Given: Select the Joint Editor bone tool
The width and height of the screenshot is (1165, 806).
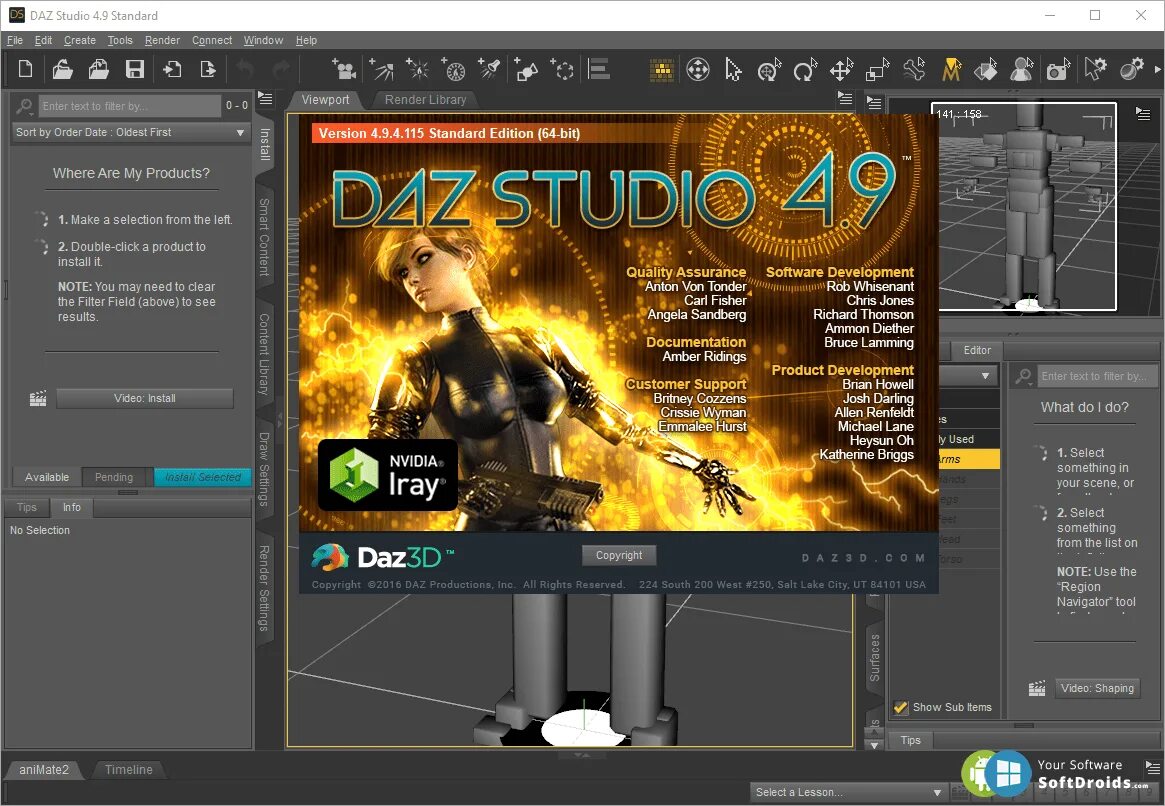Looking at the screenshot, I should pos(915,70).
